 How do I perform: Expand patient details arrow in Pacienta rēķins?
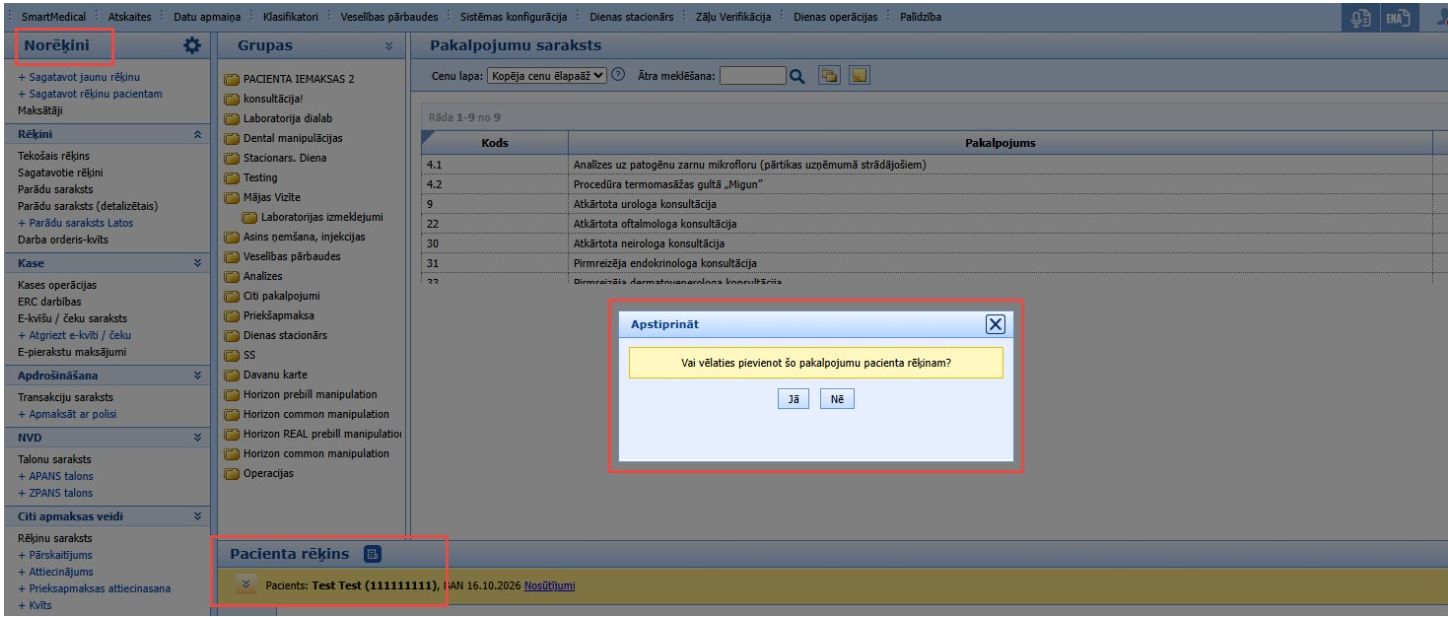244,584
